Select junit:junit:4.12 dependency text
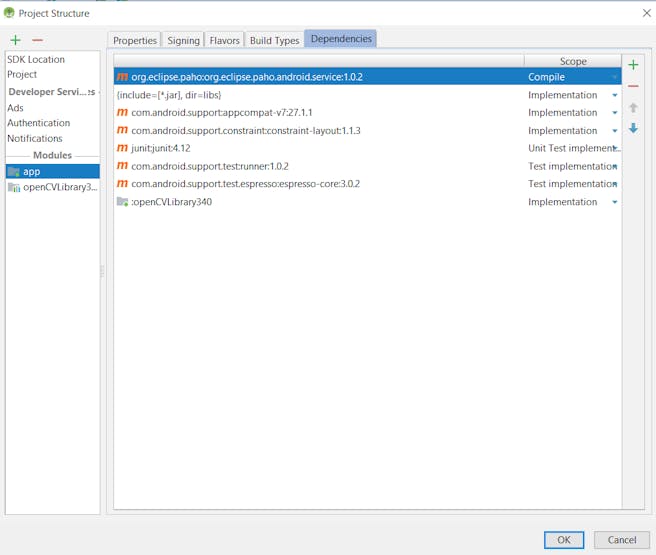656x555 pixels. coord(161,148)
